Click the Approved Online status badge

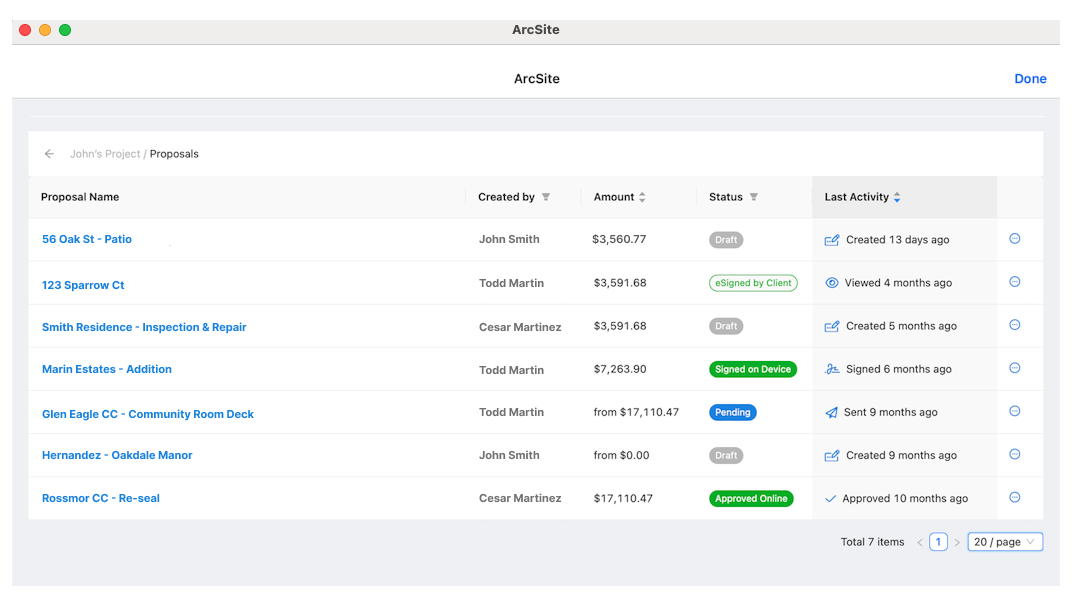(x=751, y=499)
